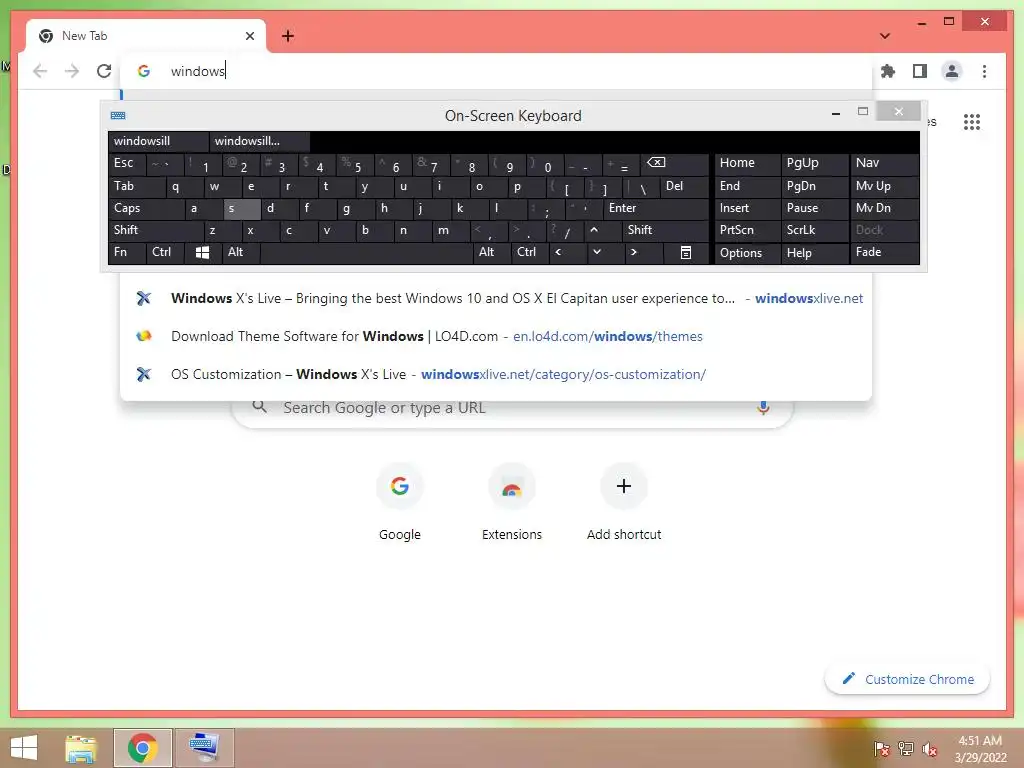Toggle the left Ctrl key
This screenshot has height=768, width=1024.
(165, 253)
